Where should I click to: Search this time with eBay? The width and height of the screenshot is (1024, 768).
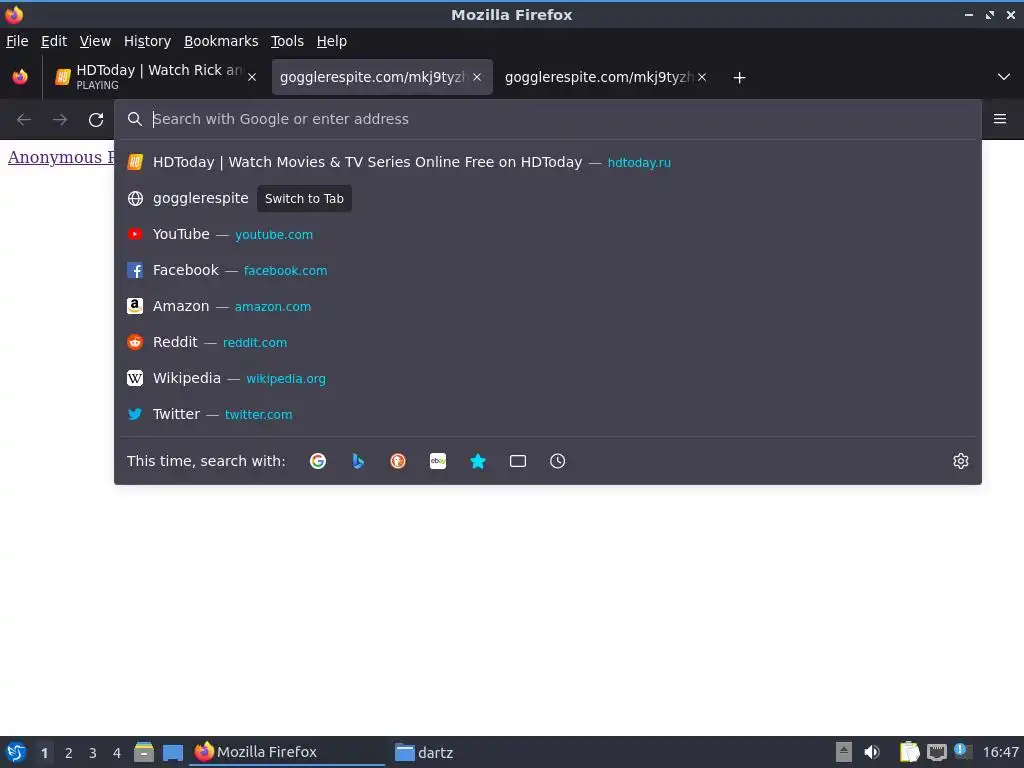[438, 461]
